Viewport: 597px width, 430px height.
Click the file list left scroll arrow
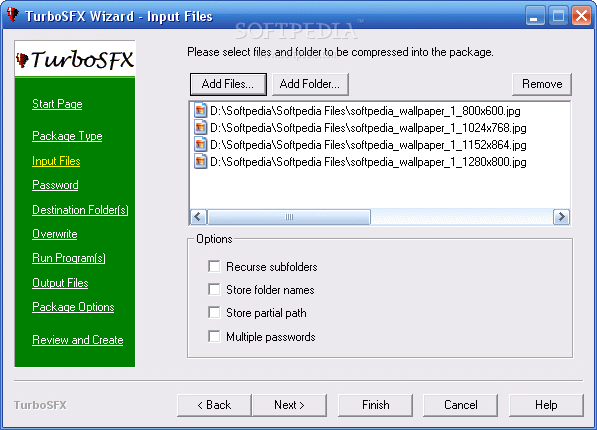(198, 217)
